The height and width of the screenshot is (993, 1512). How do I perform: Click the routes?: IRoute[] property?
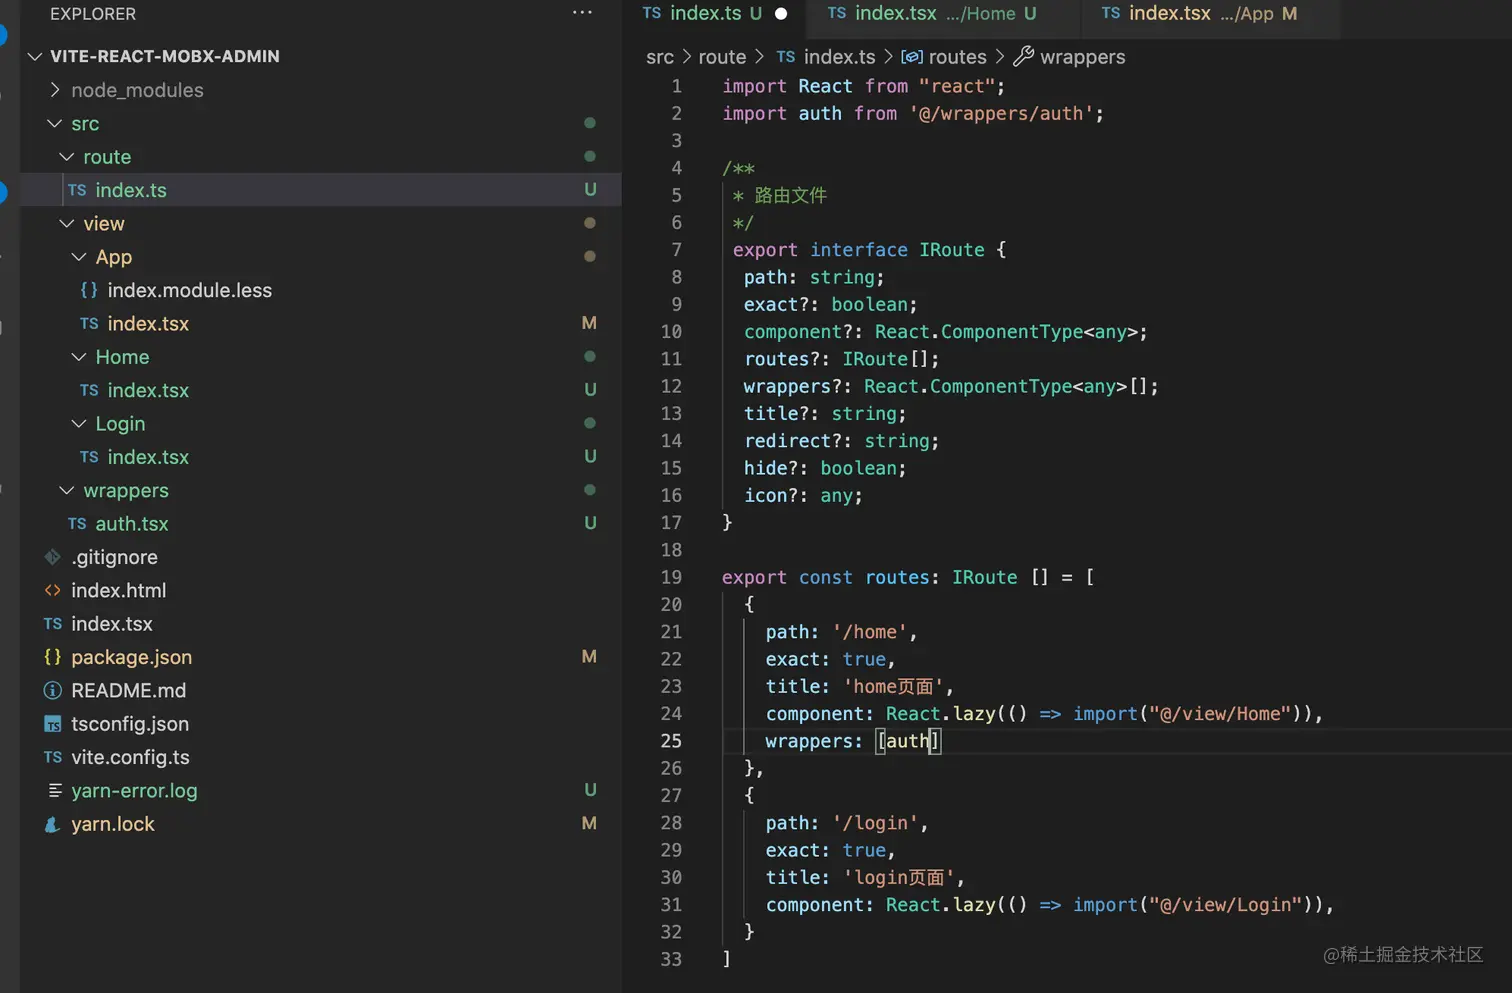tap(842, 359)
